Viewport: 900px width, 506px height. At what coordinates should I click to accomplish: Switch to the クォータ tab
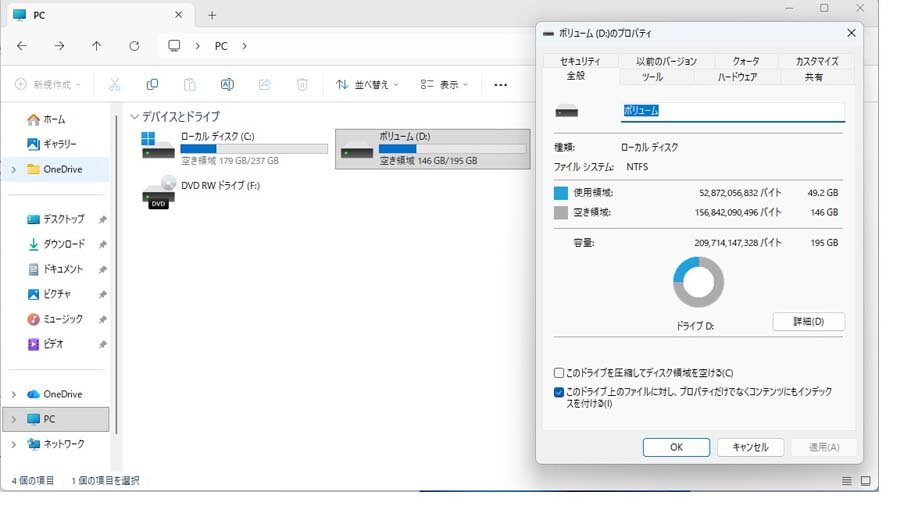(x=746, y=61)
